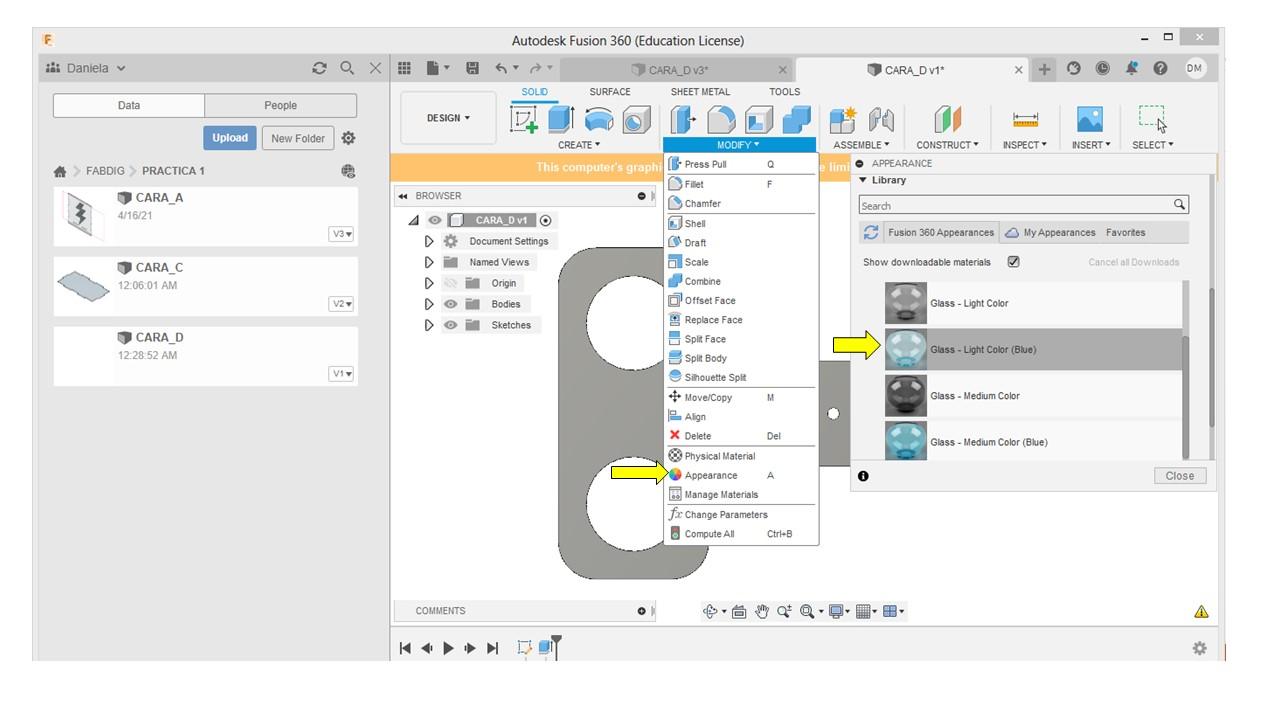The height and width of the screenshot is (720, 1280).
Task: Open timeline settings gear
Action: pyautogui.click(x=1199, y=648)
